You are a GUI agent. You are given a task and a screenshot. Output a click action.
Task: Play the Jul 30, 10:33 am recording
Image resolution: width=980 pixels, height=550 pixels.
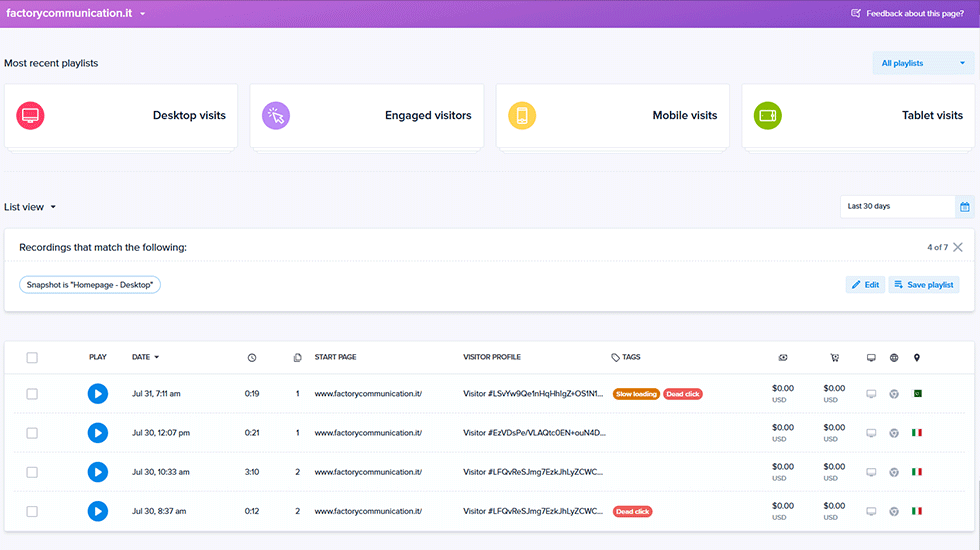[98, 472]
